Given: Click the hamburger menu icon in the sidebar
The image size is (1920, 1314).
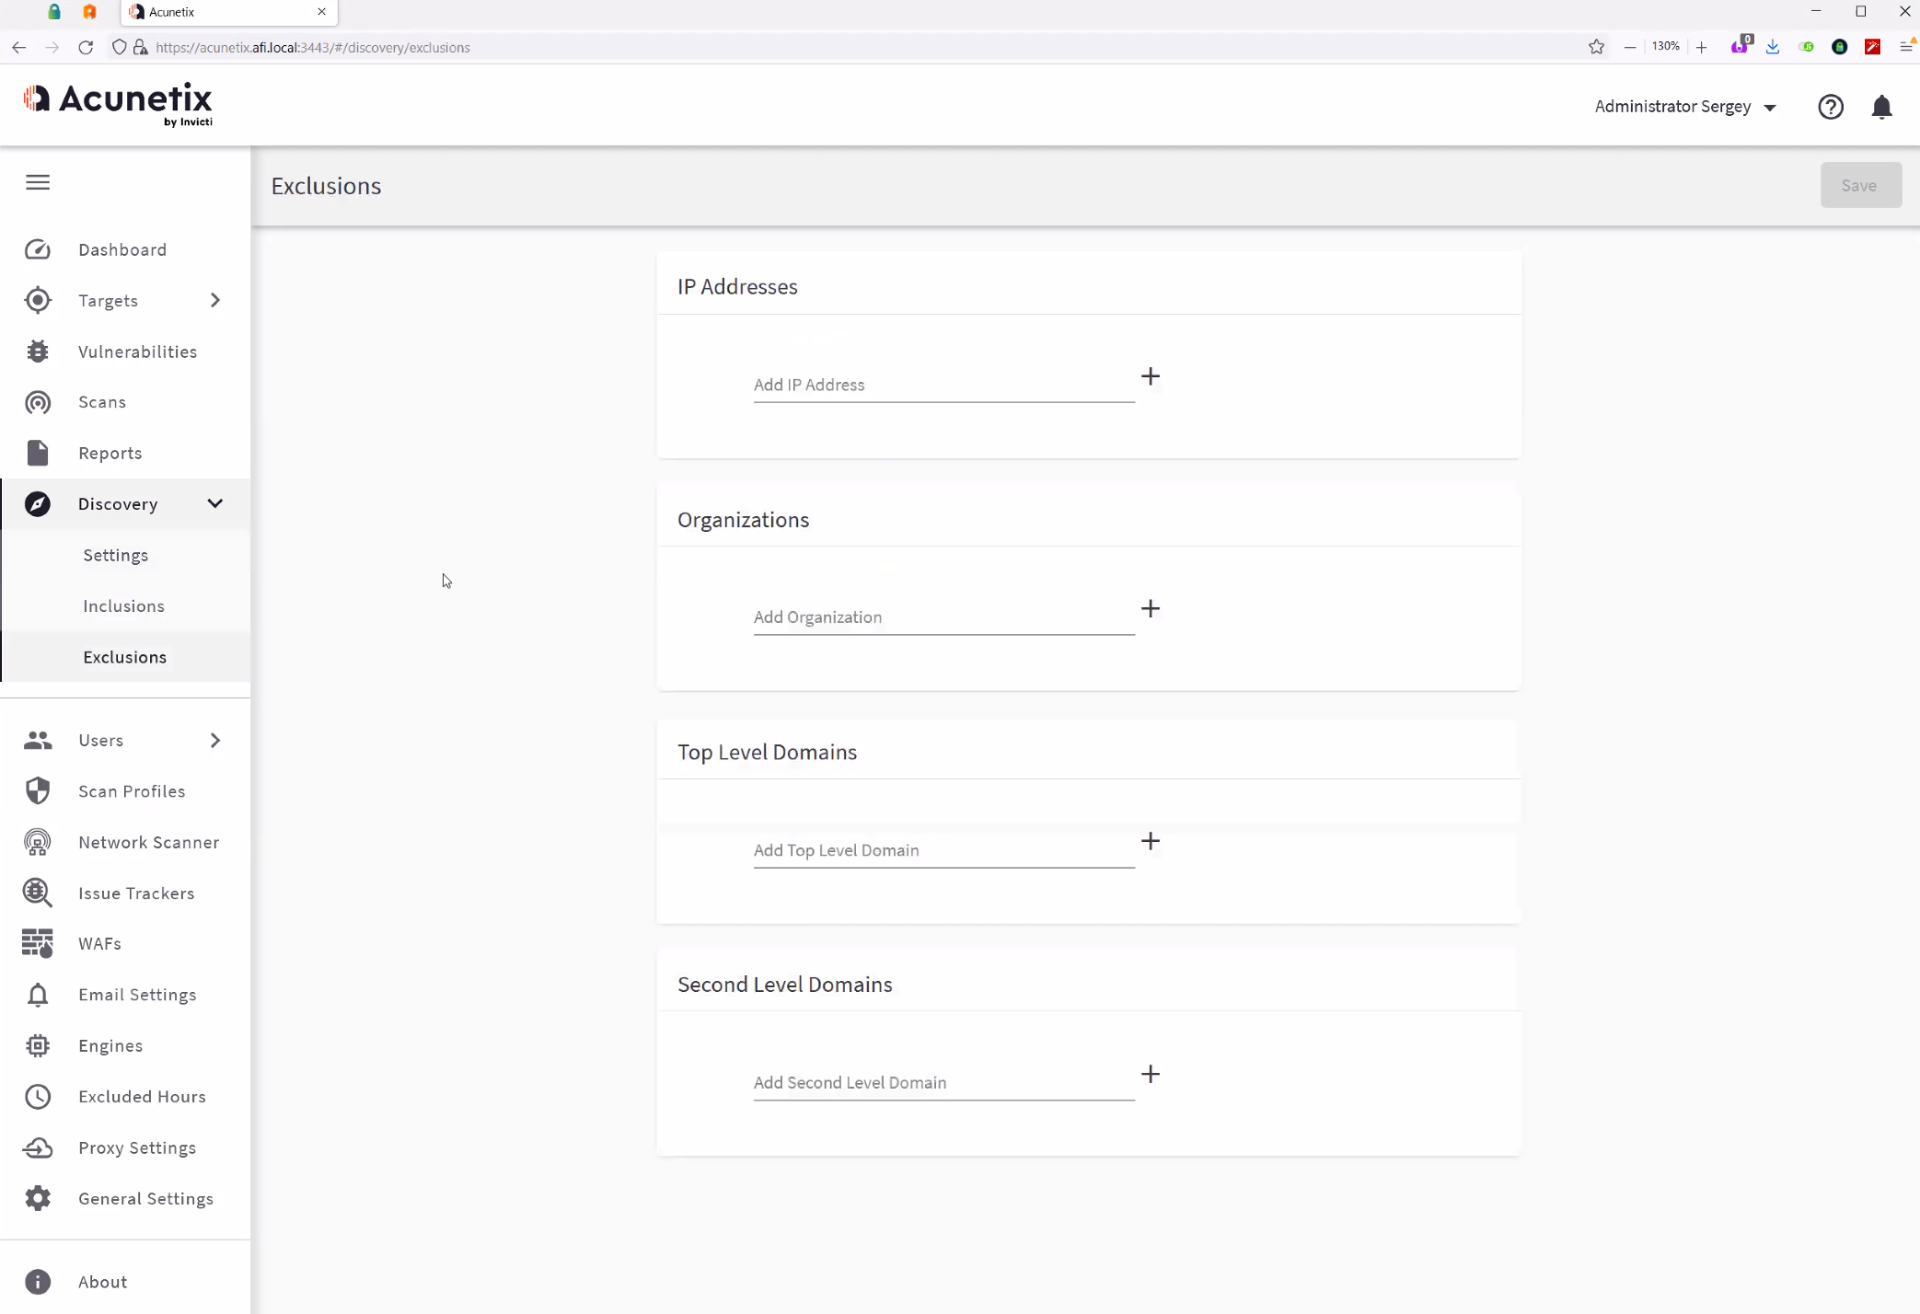Looking at the screenshot, I should (x=38, y=182).
